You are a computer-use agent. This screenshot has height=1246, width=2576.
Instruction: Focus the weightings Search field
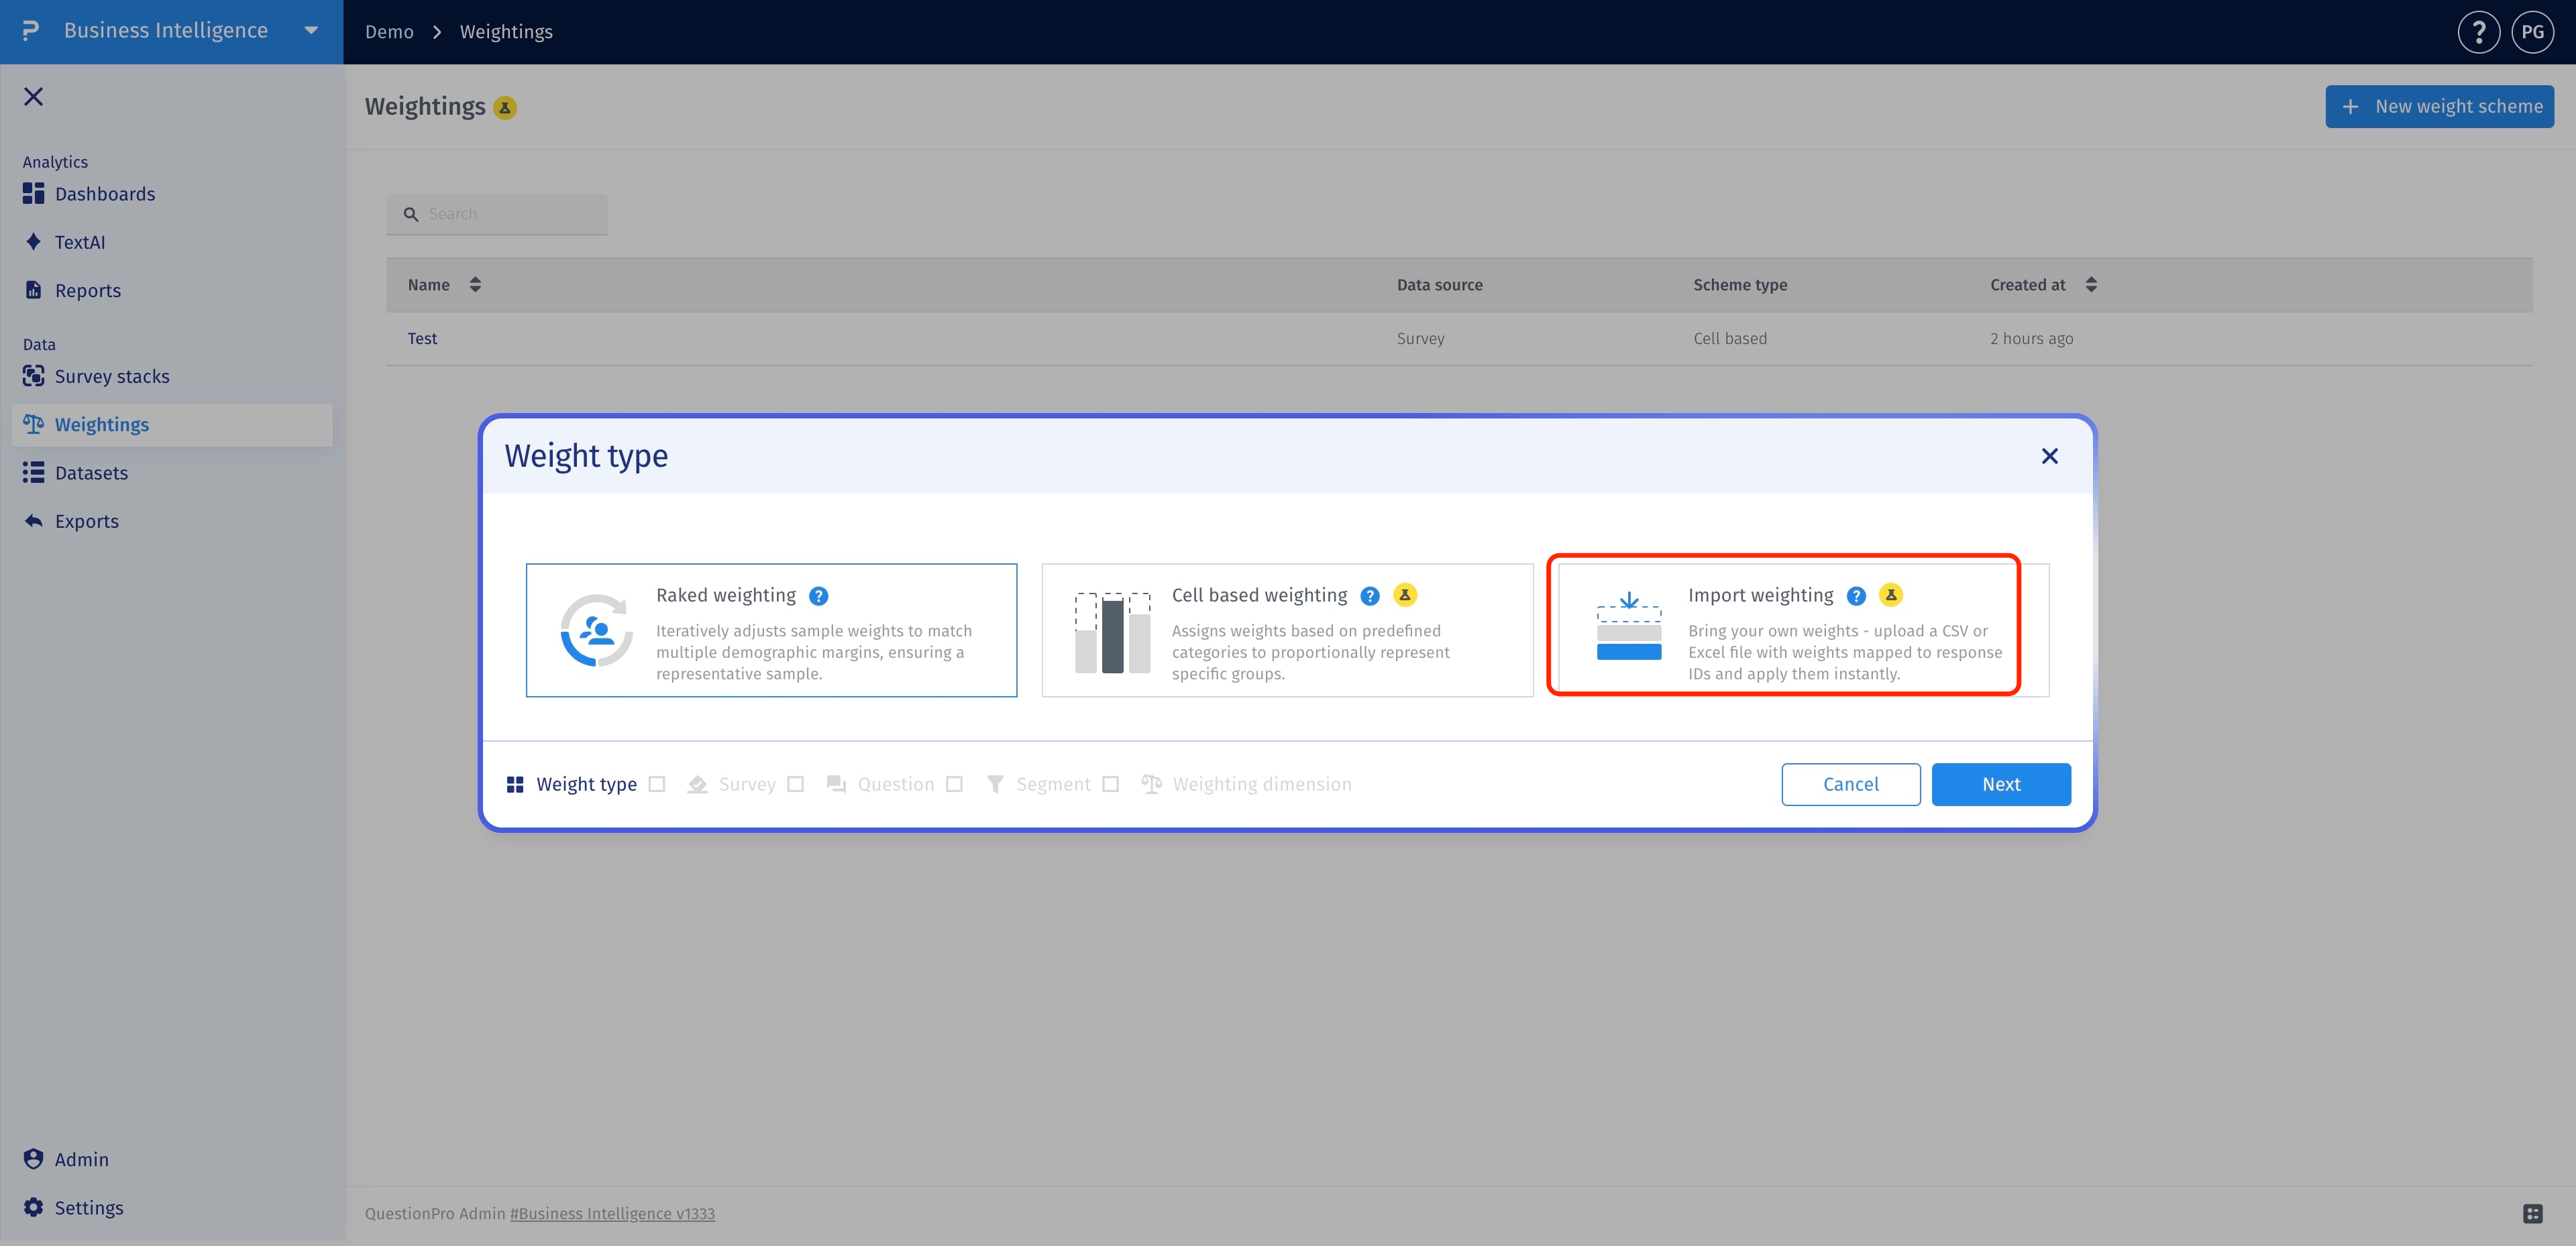(x=497, y=214)
